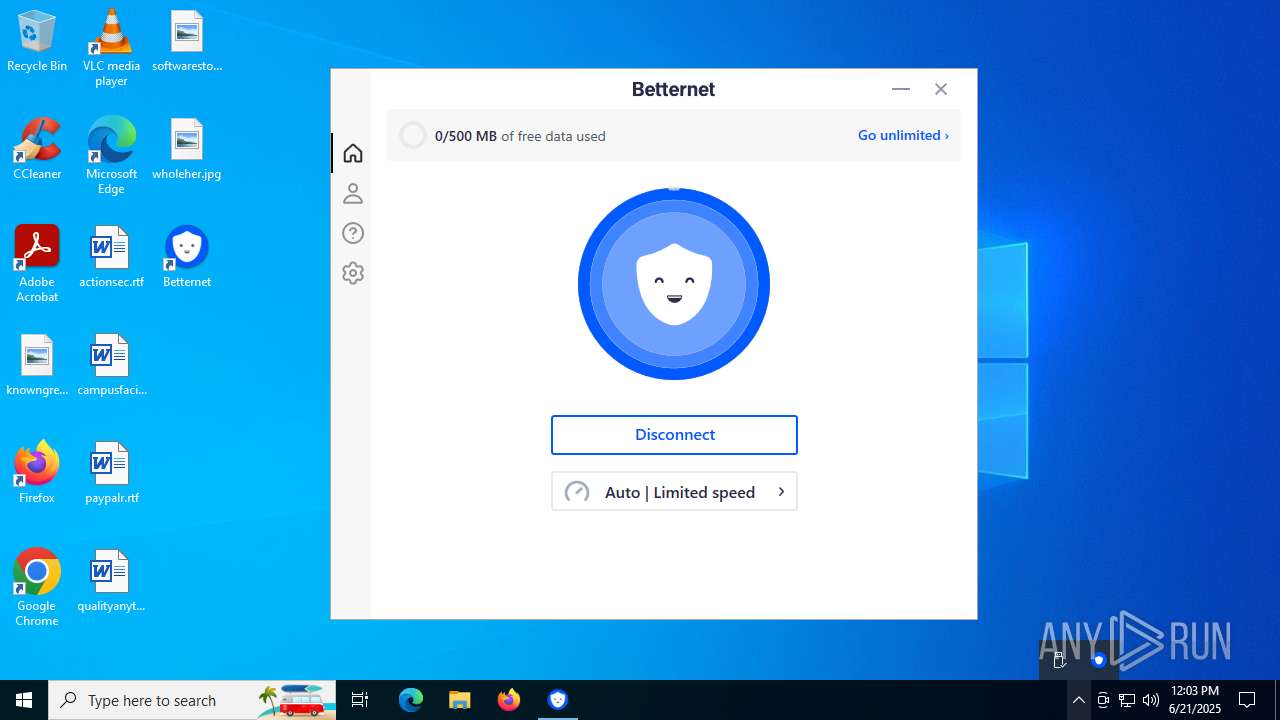The height and width of the screenshot is (720, 1280).
Task: Select the Adobe Acrobat desktop shortcut
Action: (x=37, y=264)
